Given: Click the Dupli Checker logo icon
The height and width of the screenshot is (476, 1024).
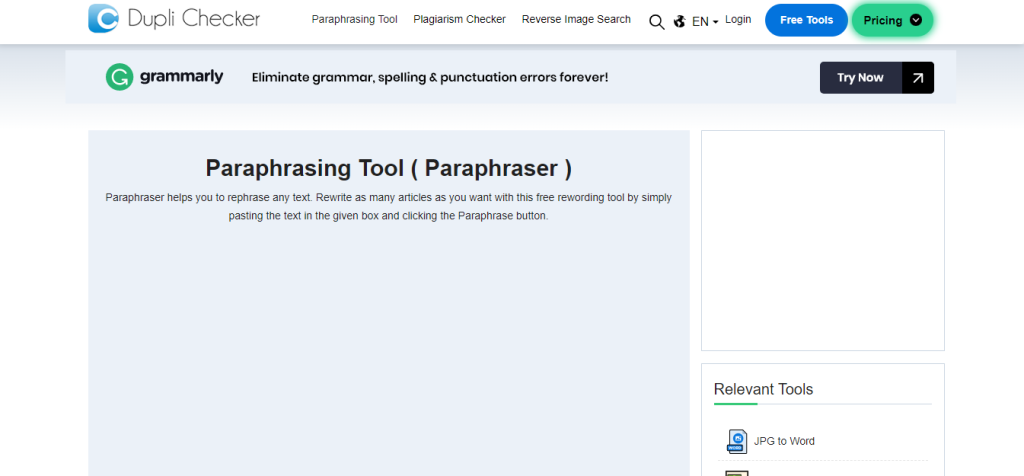Looking at the screenshot, I should 103,18.
